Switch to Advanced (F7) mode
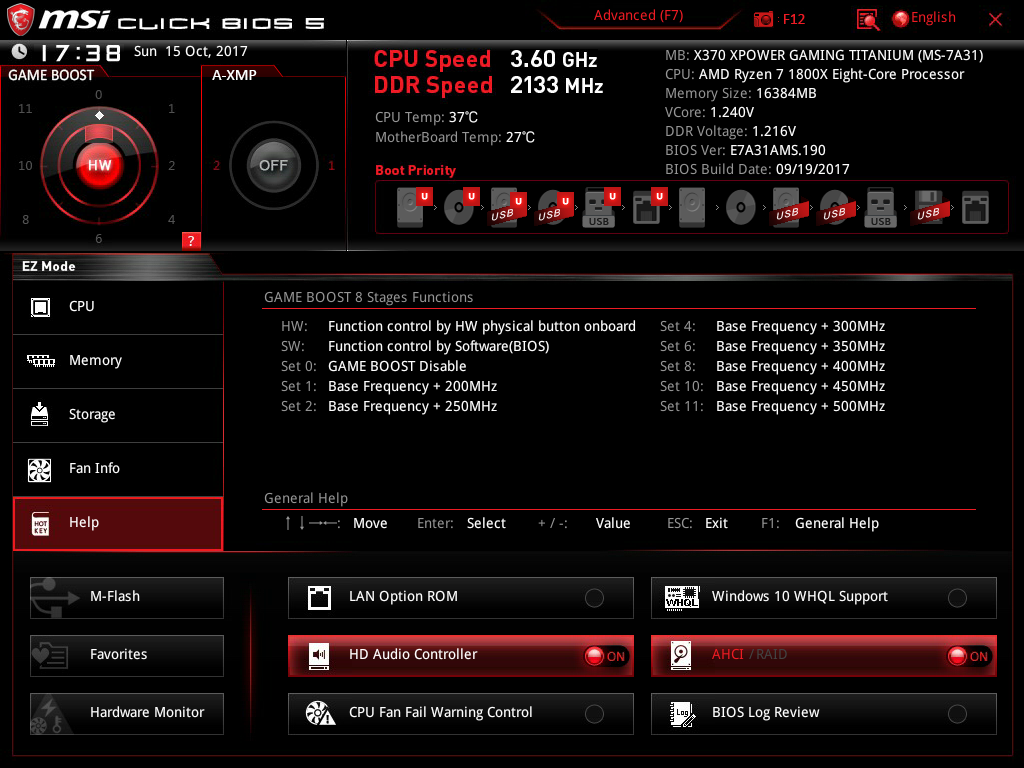The height and width of the screenshot is (768, 1024). [x=638, y=16]
